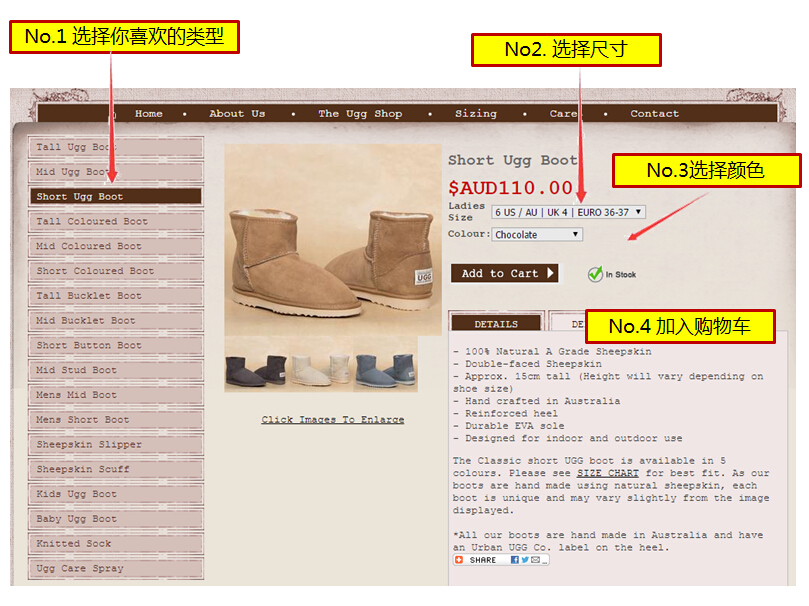809x606 pixels.
Task: Click the green In Stock checkmark icon
Action: pos(595,274)
